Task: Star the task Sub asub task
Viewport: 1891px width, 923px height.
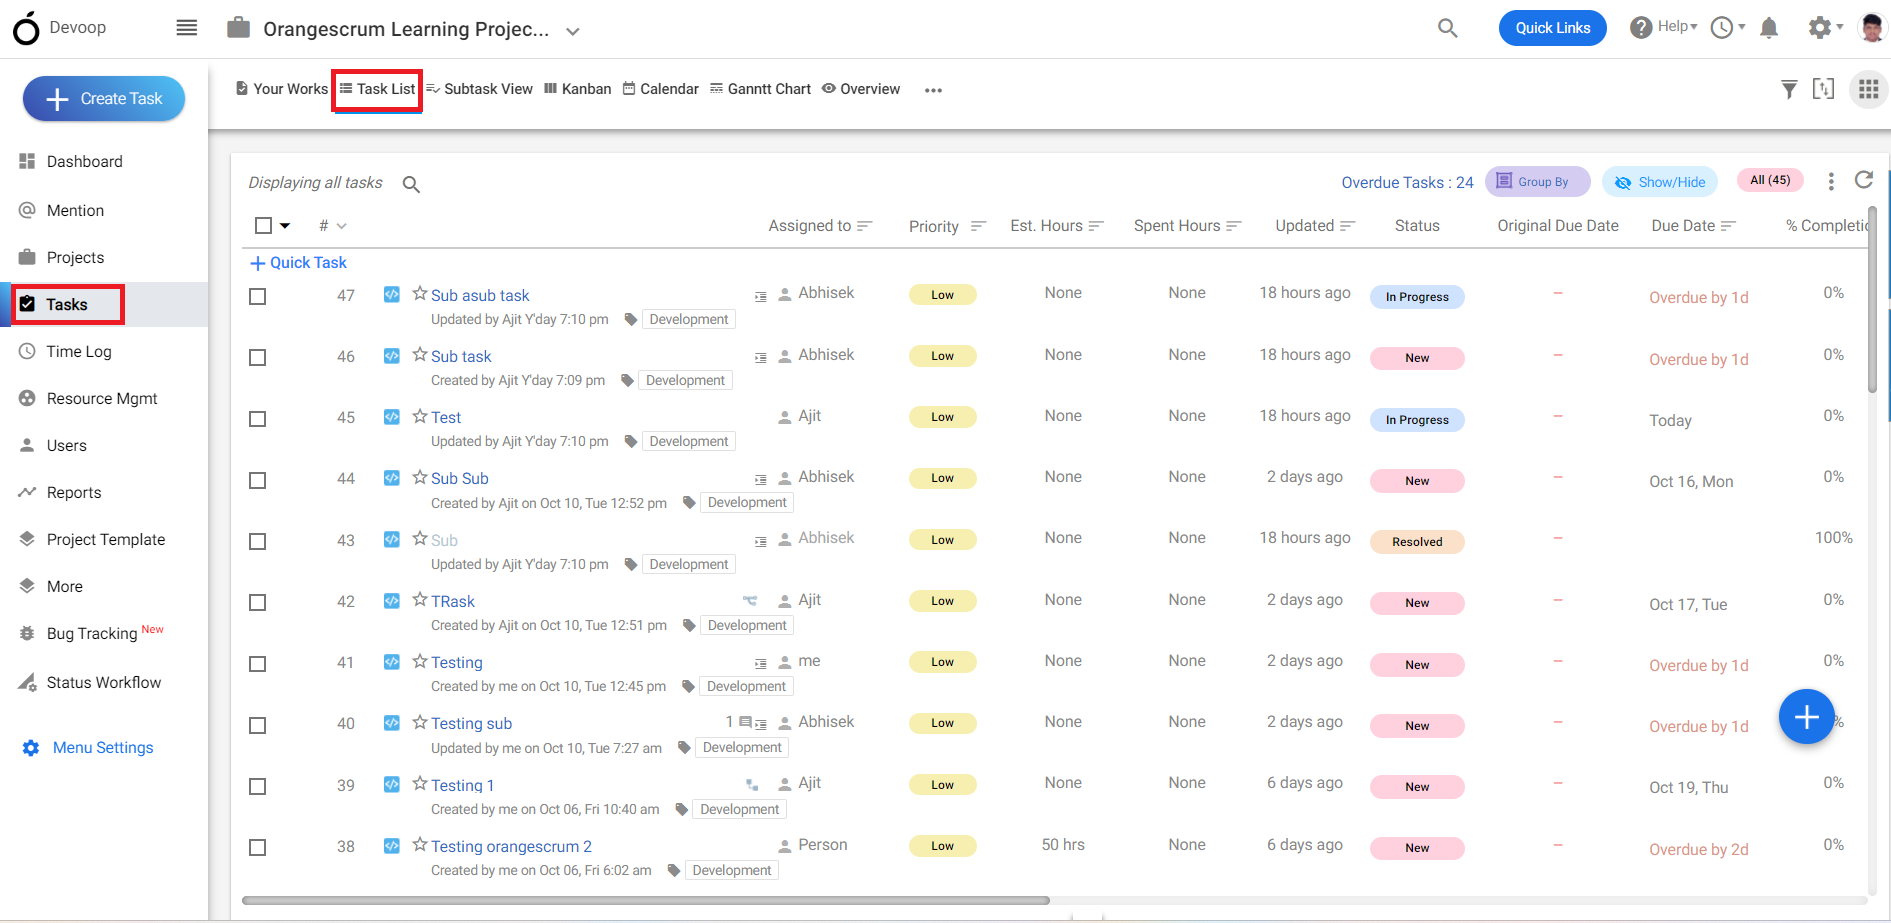Action: pos(420,294)
